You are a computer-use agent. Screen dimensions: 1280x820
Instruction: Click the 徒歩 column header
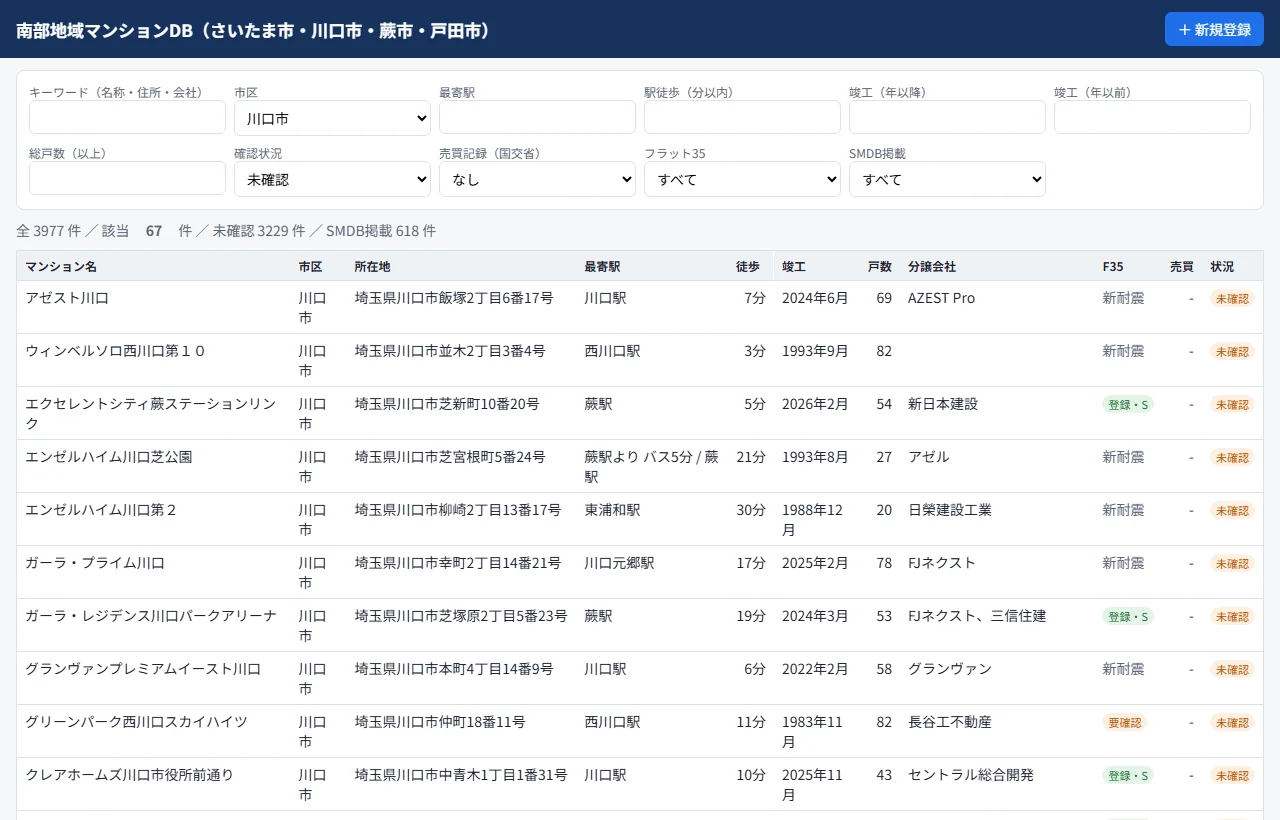tap(748, 267)
